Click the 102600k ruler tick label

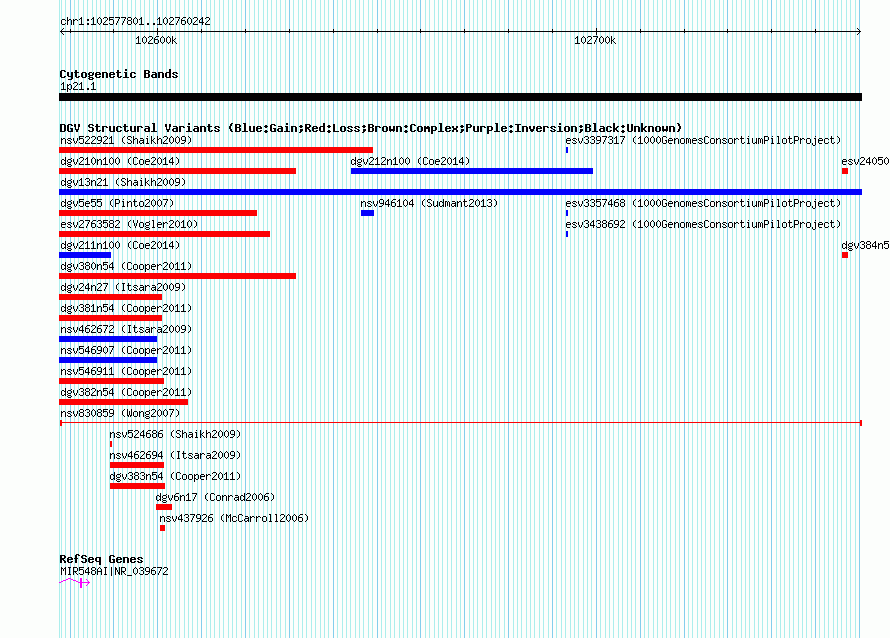pos(156,40)
